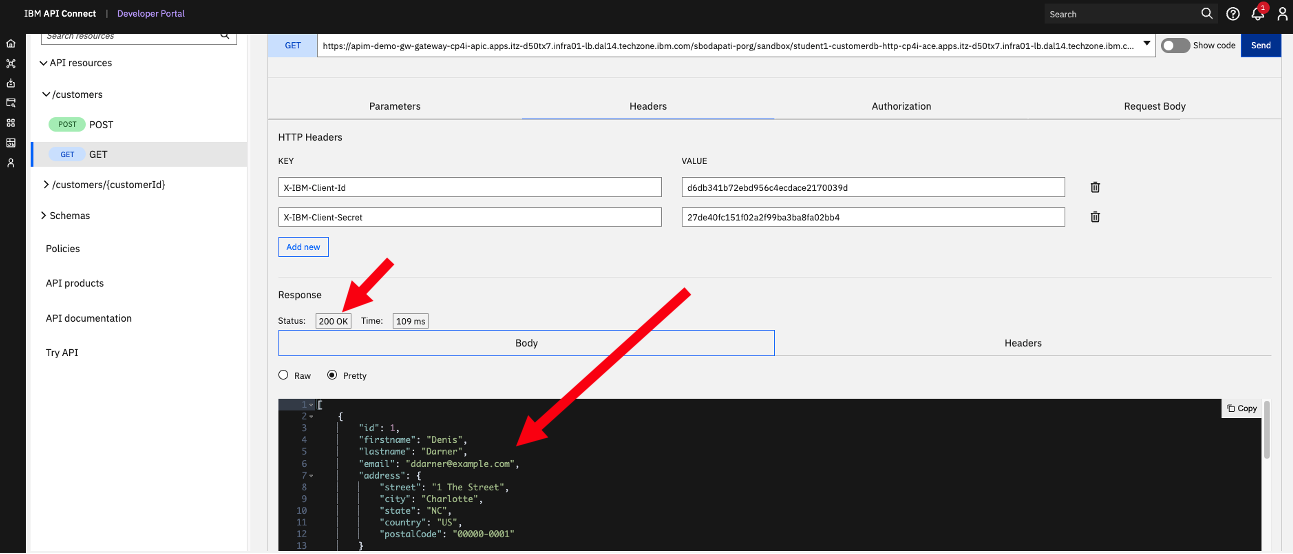1293x554 pixels.
Task: Switch to the Authorization tab
Action: (901, 106)
